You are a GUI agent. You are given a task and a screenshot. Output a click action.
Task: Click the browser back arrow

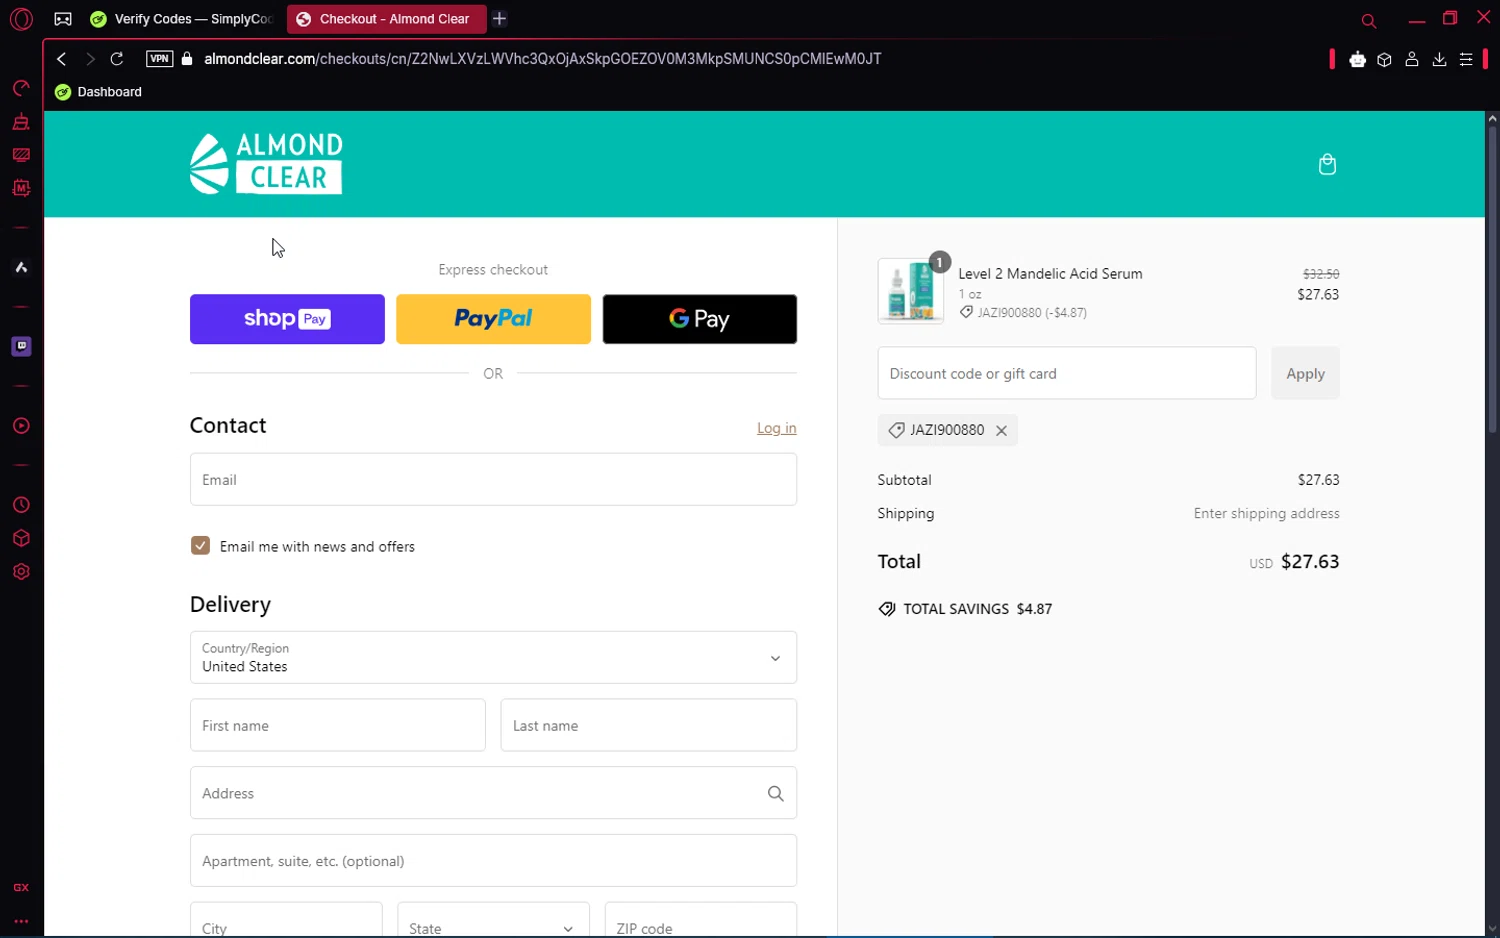62,59
